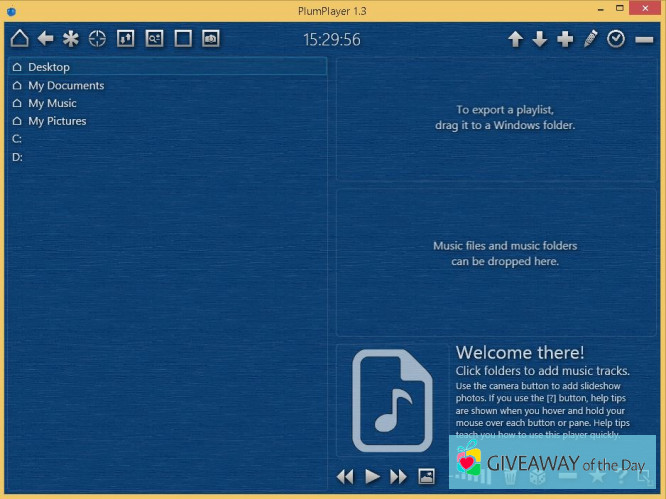Click the picture icon beside playback controls
The image size is (666, 499).
(426, 476)
